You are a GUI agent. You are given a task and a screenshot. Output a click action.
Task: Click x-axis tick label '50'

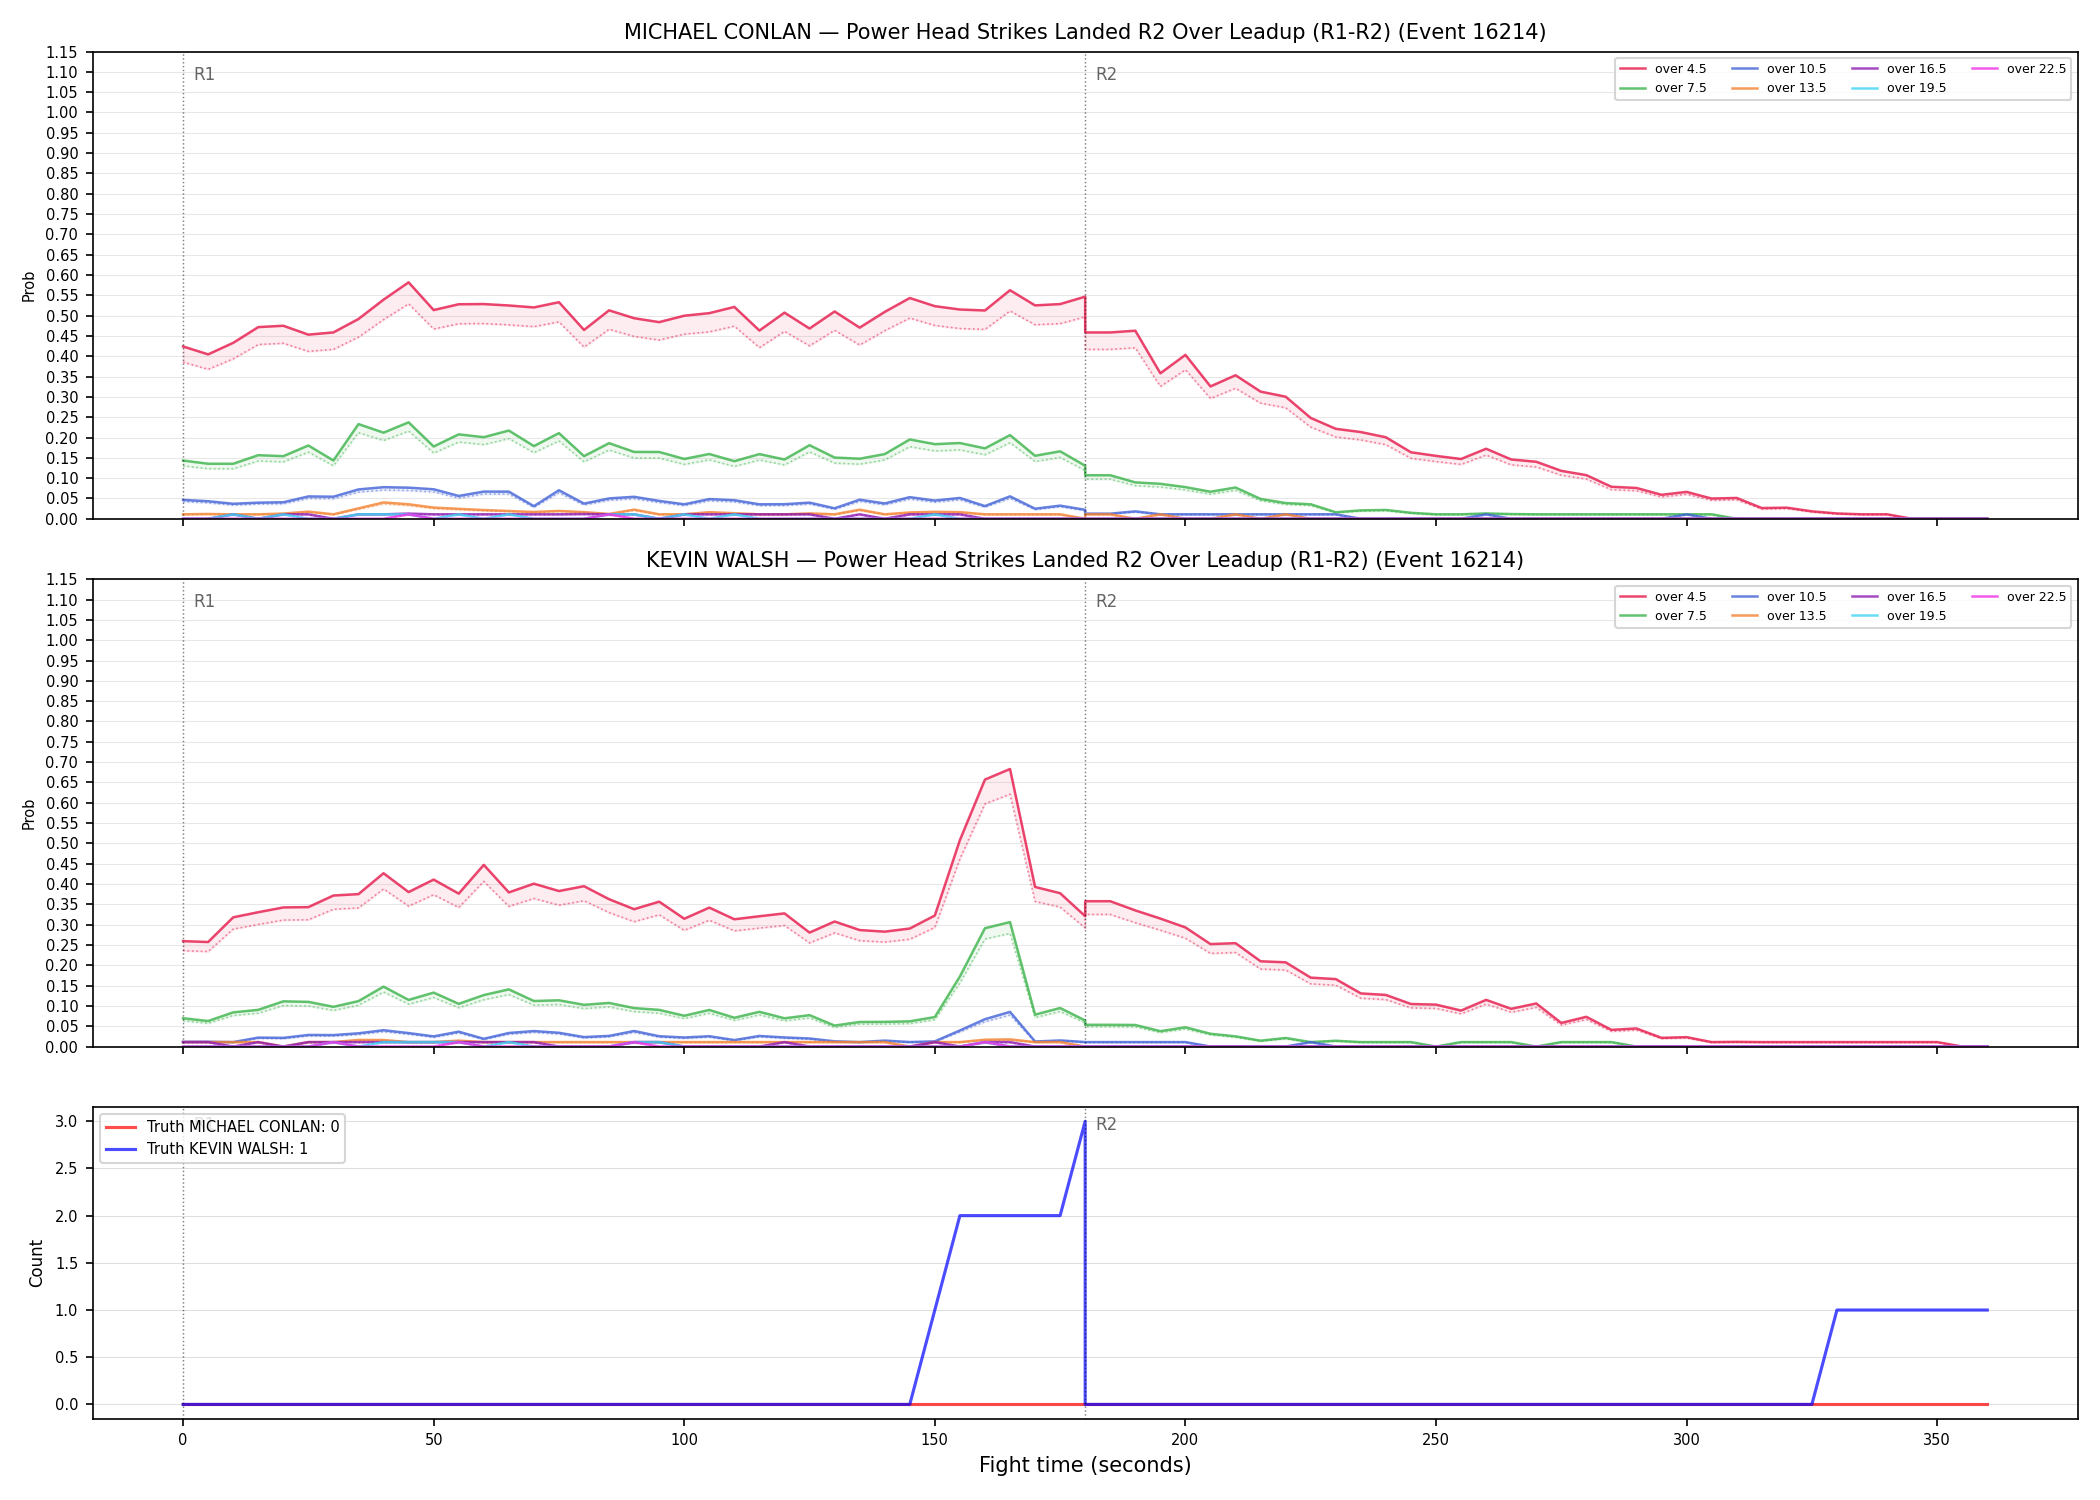pos(433,1440)
